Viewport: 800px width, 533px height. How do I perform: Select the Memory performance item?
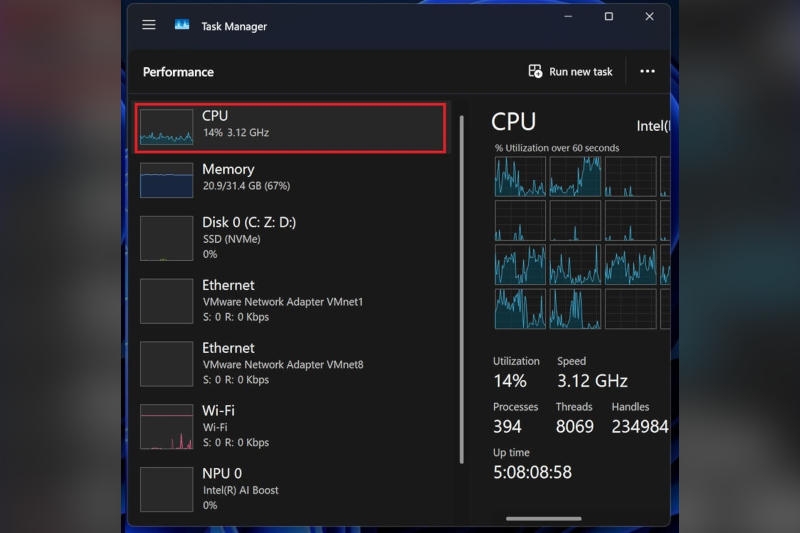pyautogui.click(x=290, y=179)
